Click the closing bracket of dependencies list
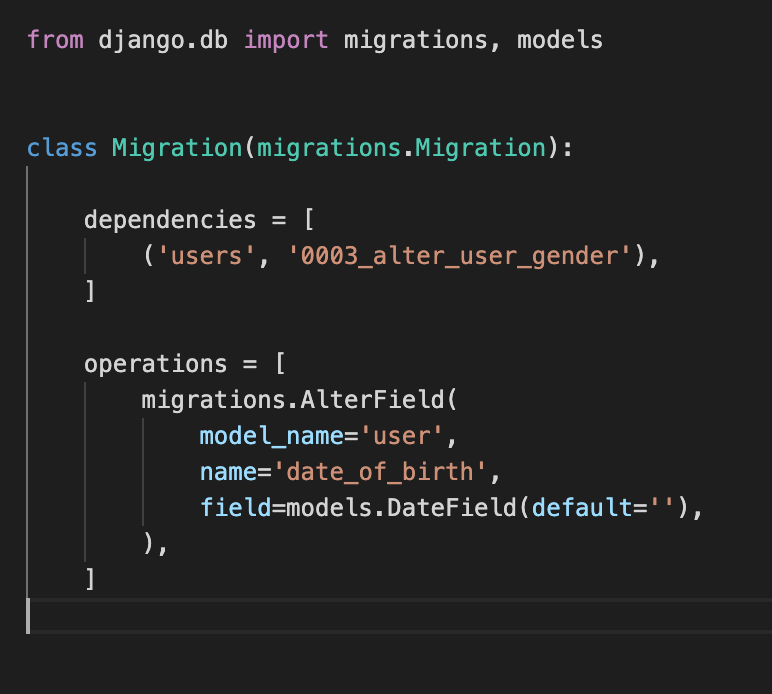Viewport: 772px width, 694px height. click(x=90, y=291)
